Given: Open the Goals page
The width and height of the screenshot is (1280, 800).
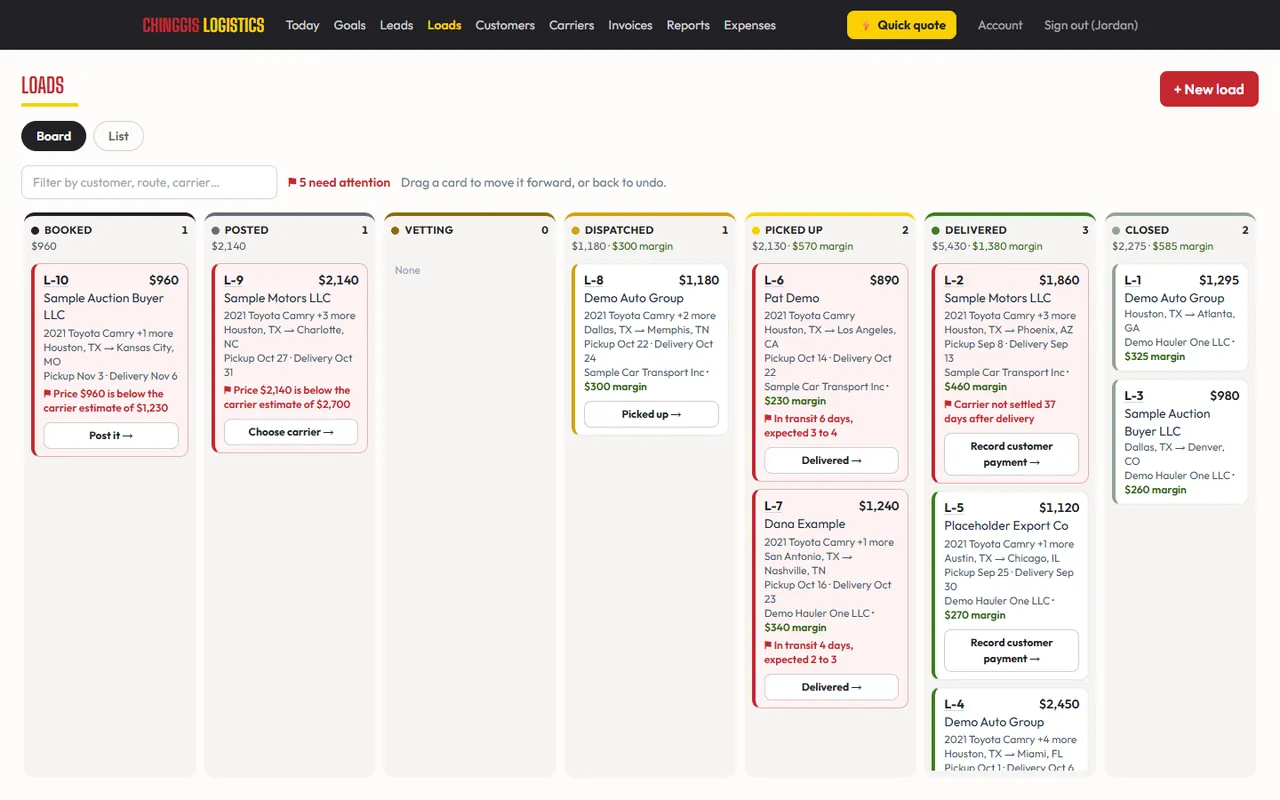Looking at the screenshot, I should click(349, 25).
